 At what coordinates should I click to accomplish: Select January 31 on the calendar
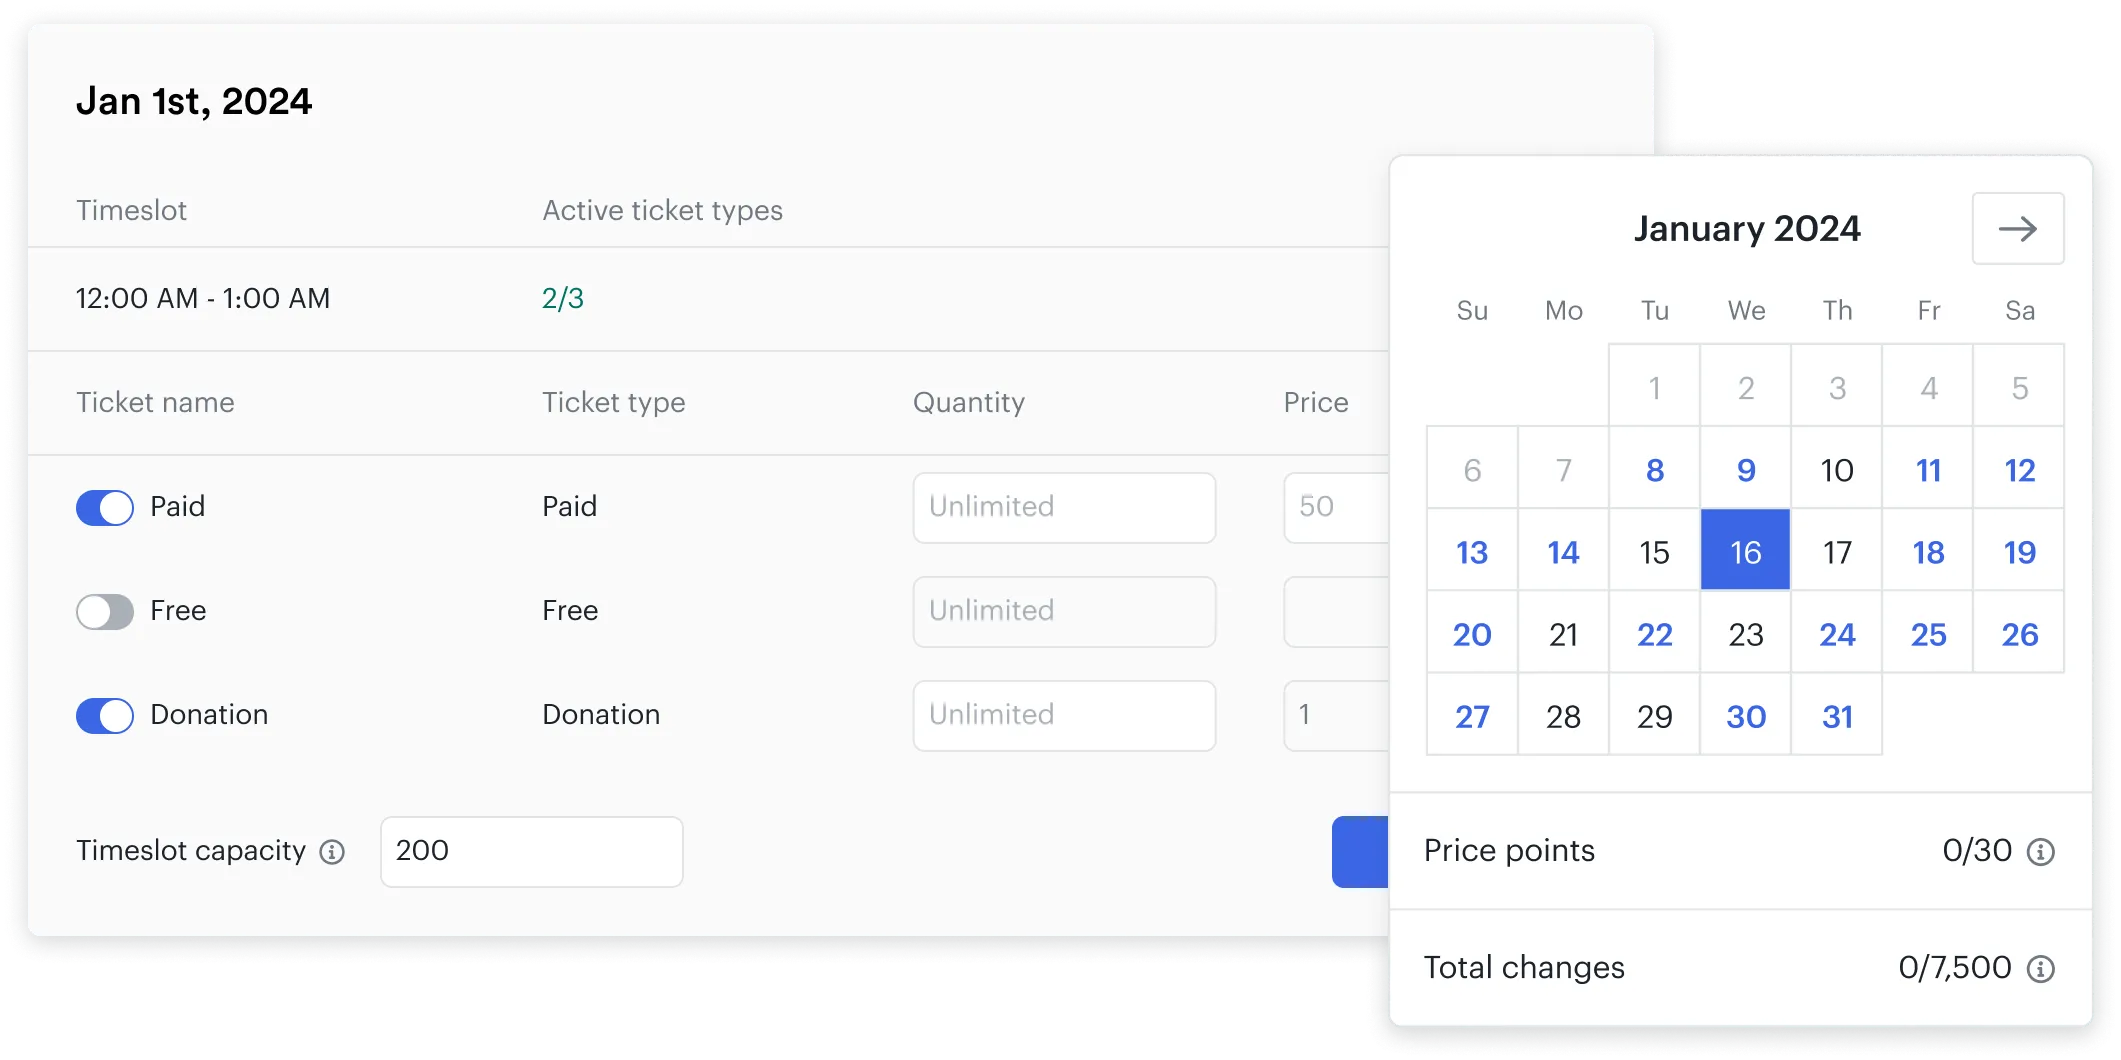[1836, 716]
